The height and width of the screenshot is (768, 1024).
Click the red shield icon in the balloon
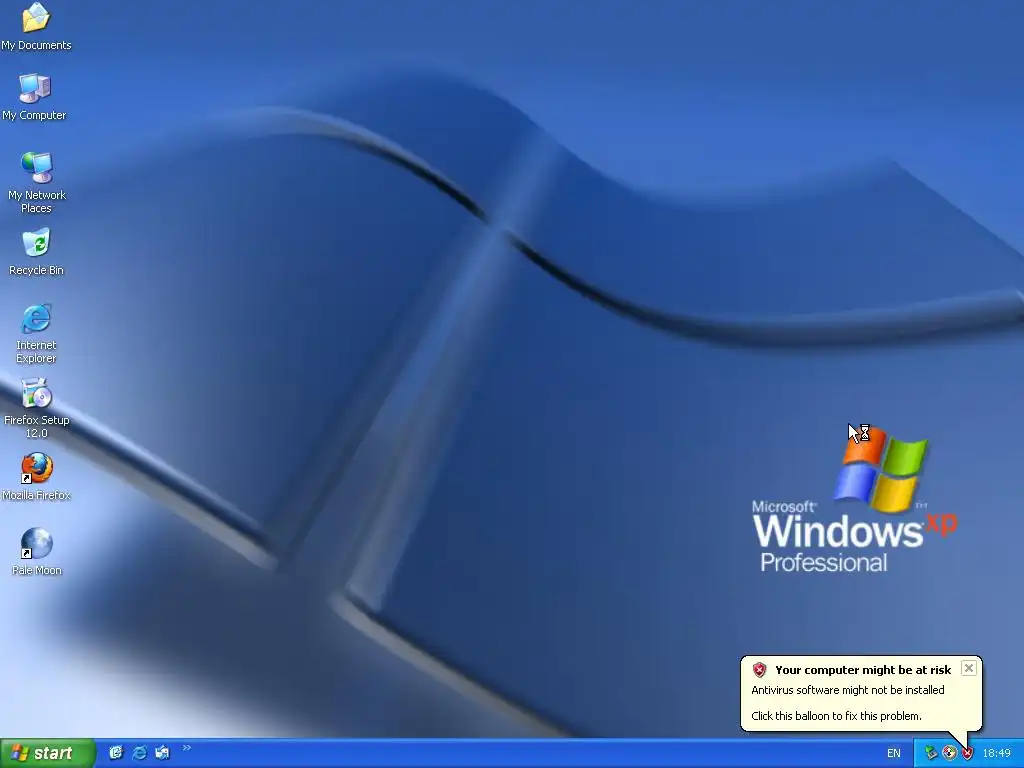[x=759, y=669]
